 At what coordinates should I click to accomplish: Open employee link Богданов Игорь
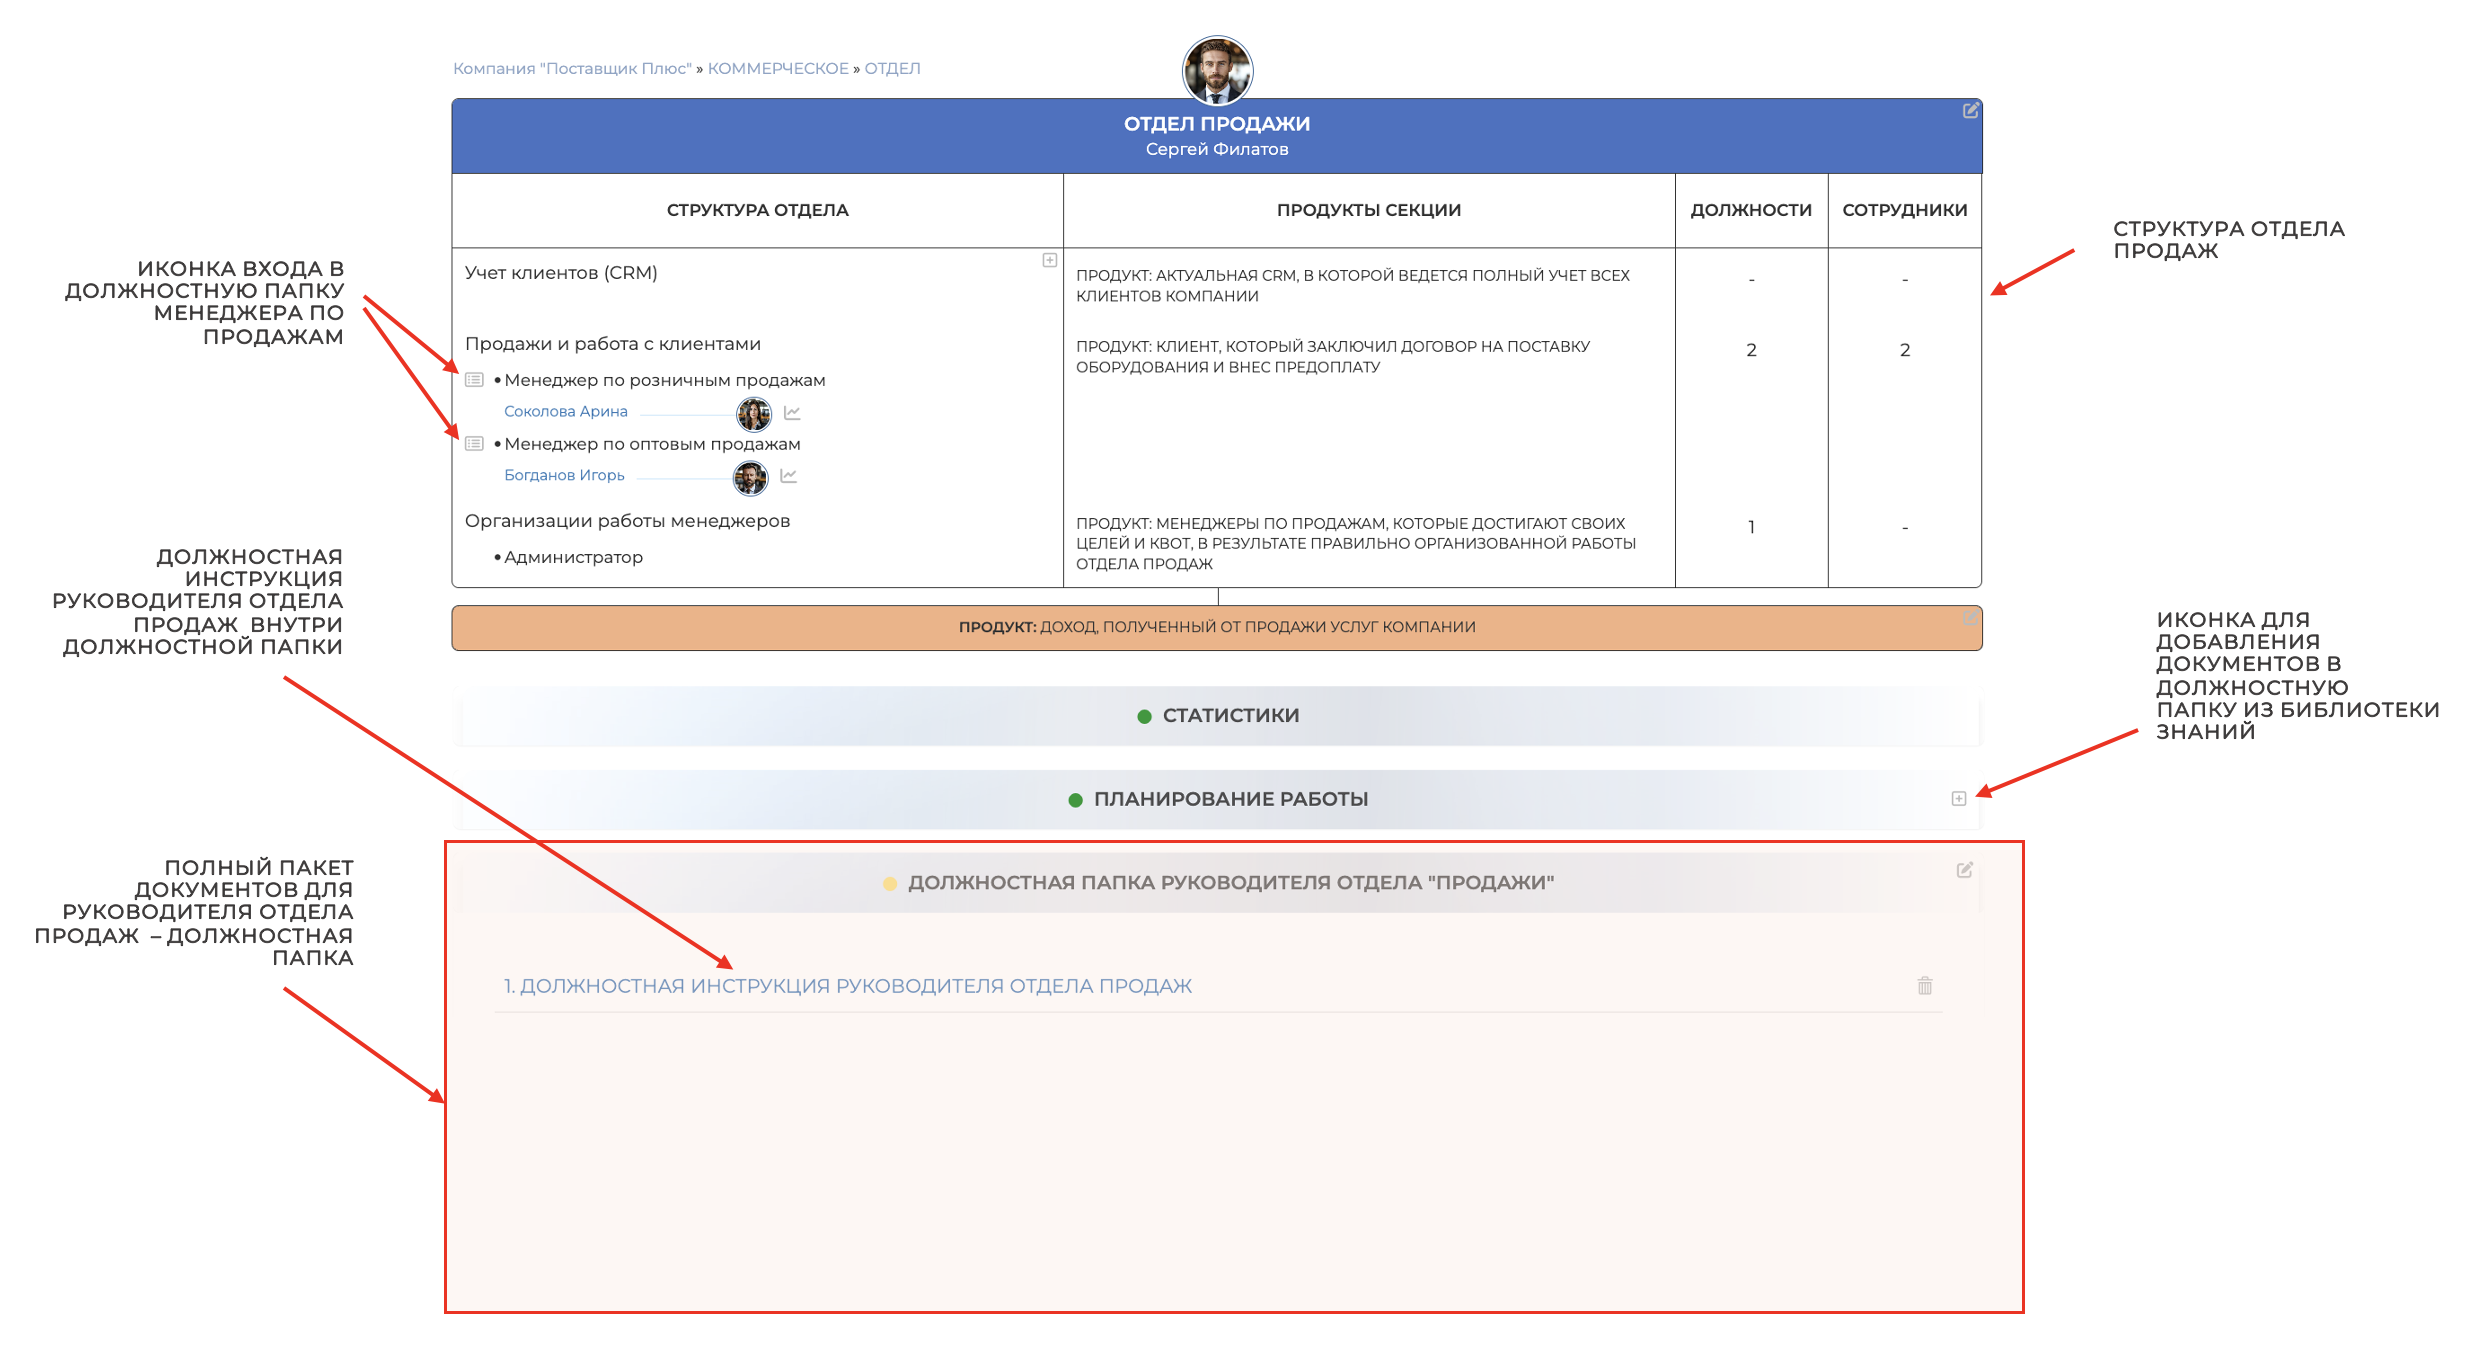564,476
